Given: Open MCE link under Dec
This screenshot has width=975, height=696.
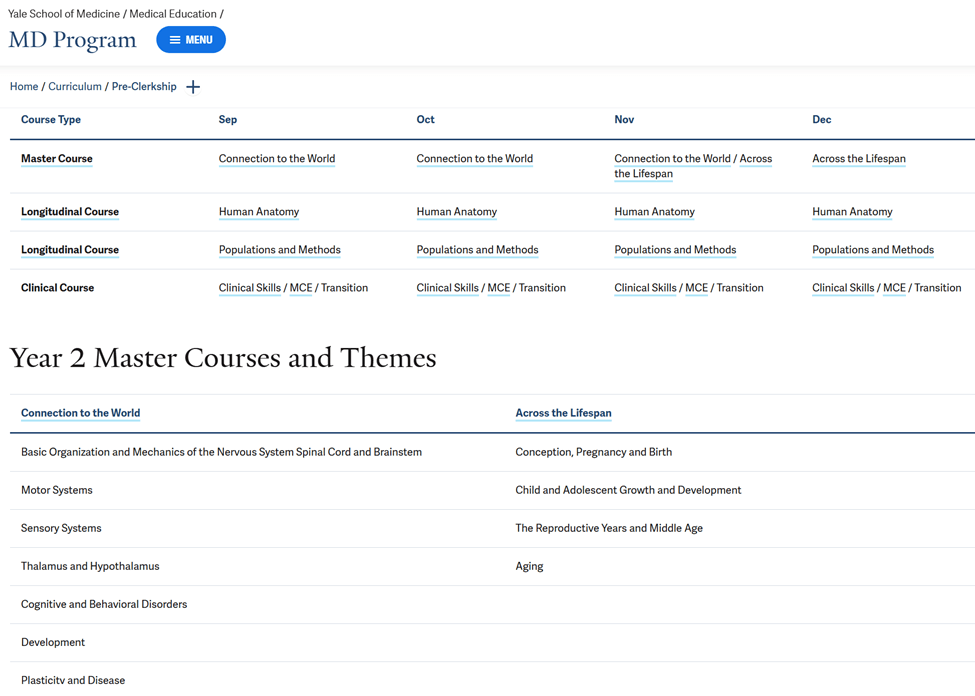Looking at the screenshot, I should click(x=894, y=287).
